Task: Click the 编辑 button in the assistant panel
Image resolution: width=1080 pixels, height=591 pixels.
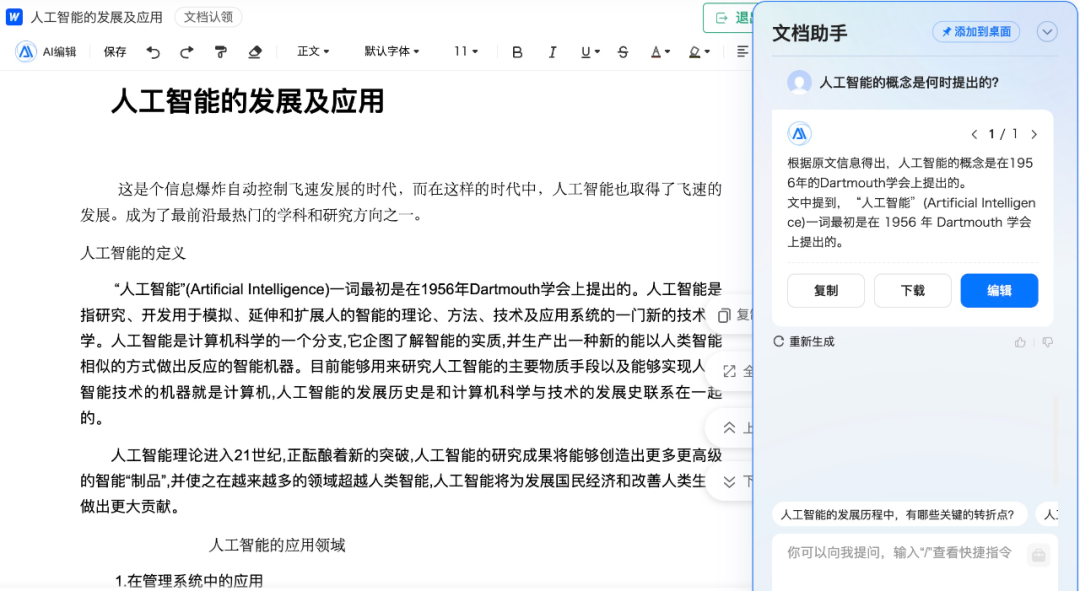Action: tap(999, 290)
